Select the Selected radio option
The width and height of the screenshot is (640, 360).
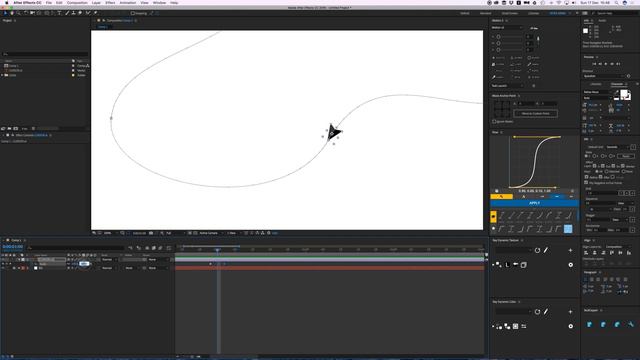(x=607, y=171)
